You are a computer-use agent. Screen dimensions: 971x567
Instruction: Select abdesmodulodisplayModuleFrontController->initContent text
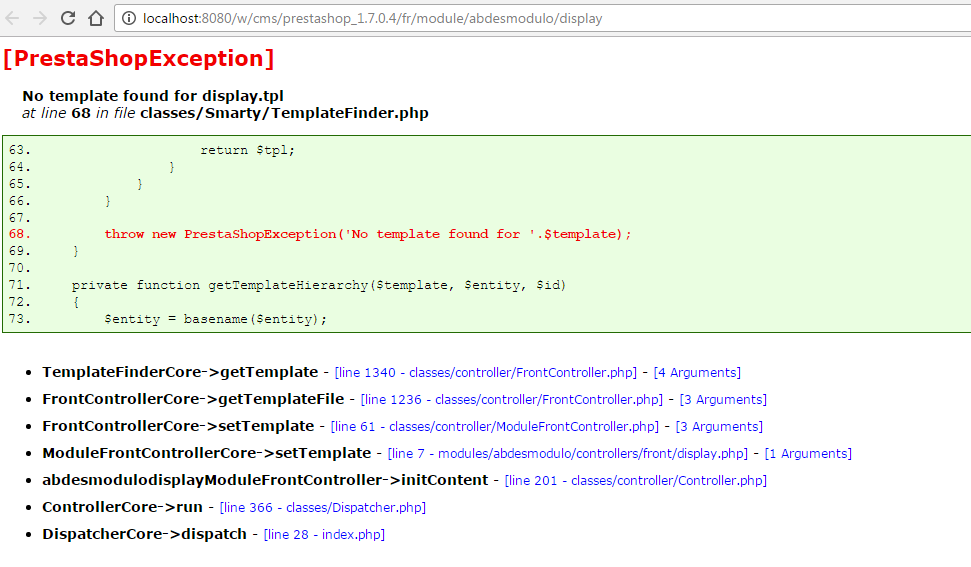265,480
